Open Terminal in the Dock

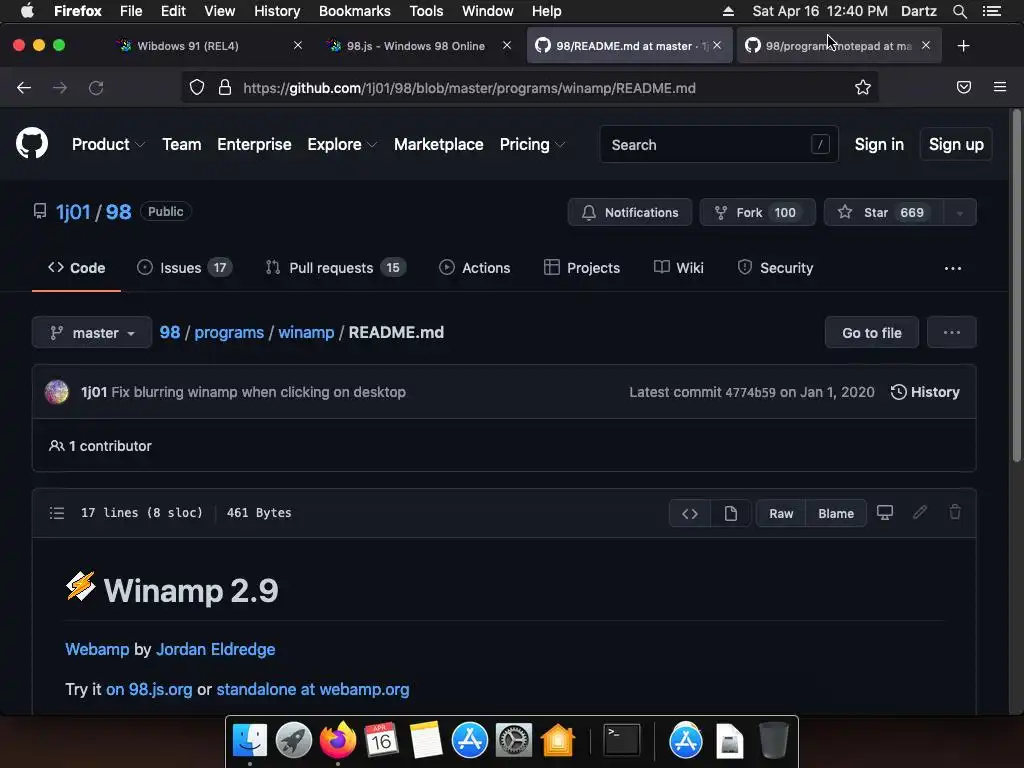point(621,741)
